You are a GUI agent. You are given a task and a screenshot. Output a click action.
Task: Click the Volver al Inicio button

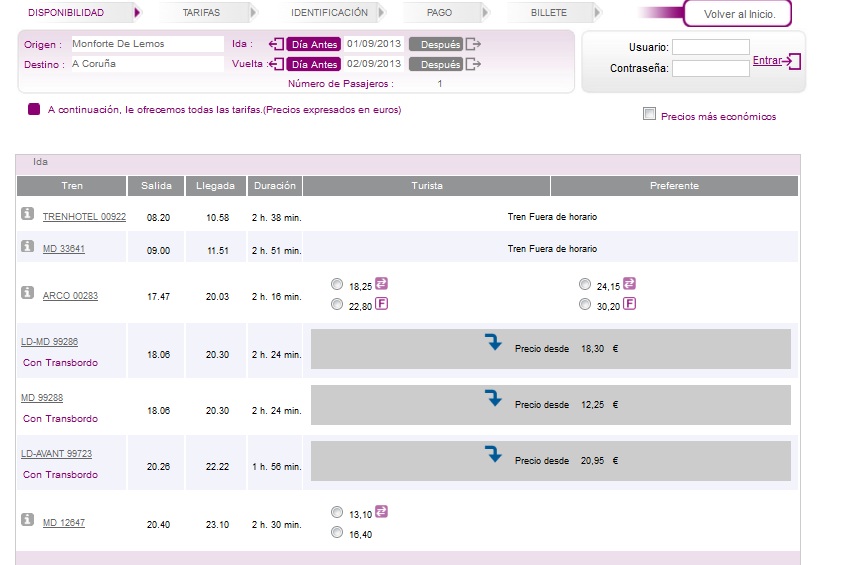pos(739,14)
